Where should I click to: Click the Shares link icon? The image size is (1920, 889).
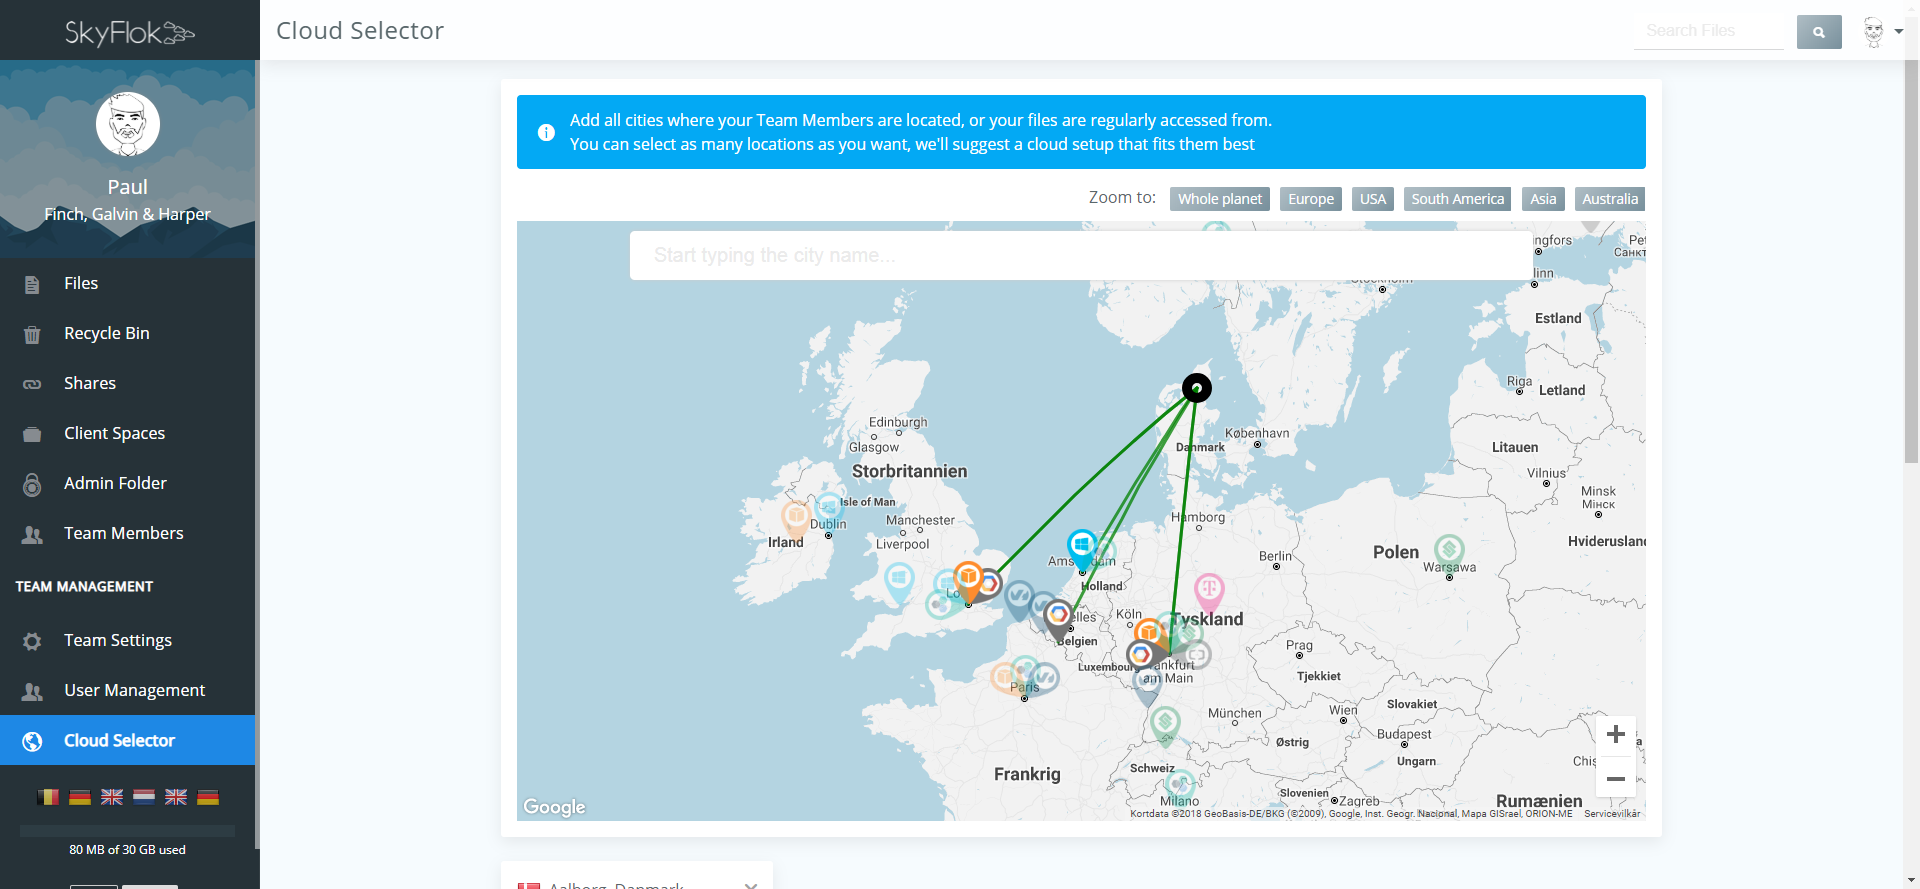pyautogui.click(x=32, y=384)
